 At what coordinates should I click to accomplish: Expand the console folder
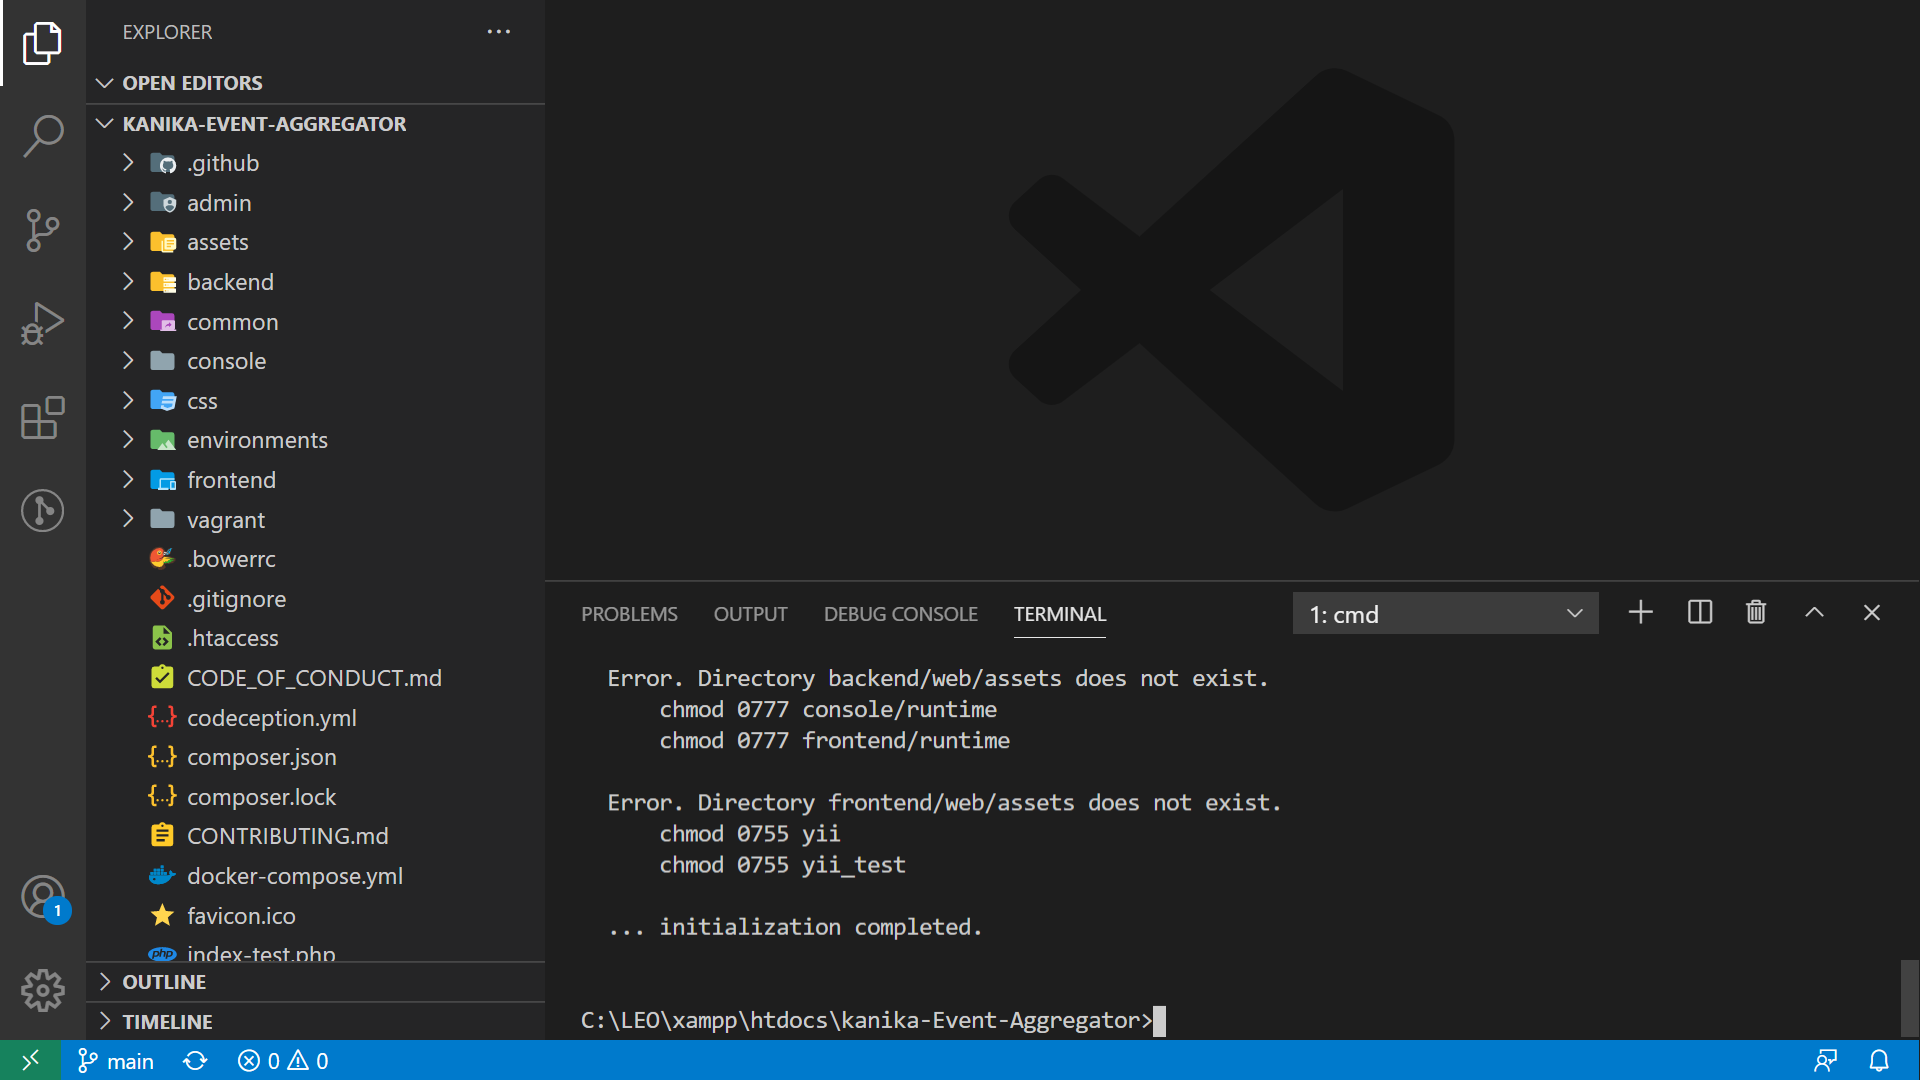click(x=315, y=361)
